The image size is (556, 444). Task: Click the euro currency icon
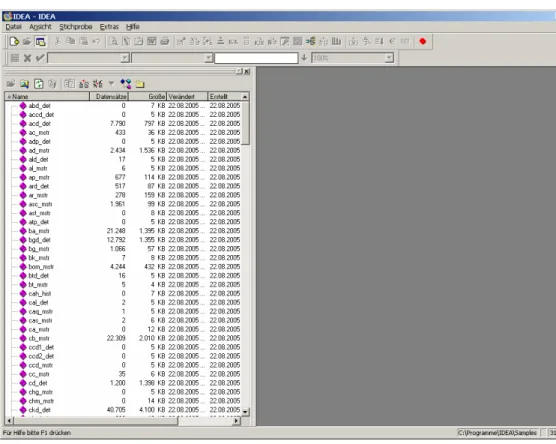click(x=392, y=41)
